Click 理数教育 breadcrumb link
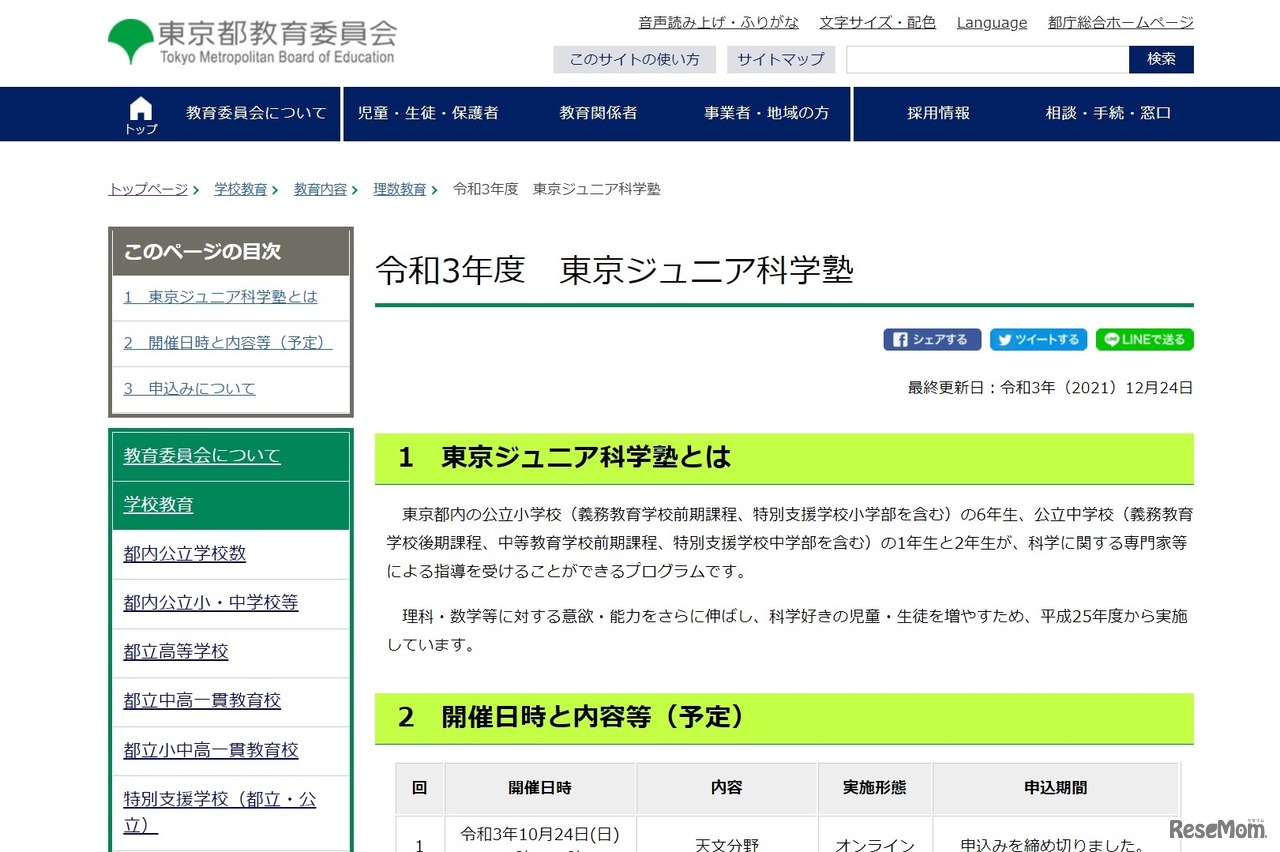Viewport: 1280px width, 852px height. pos(400,189)
